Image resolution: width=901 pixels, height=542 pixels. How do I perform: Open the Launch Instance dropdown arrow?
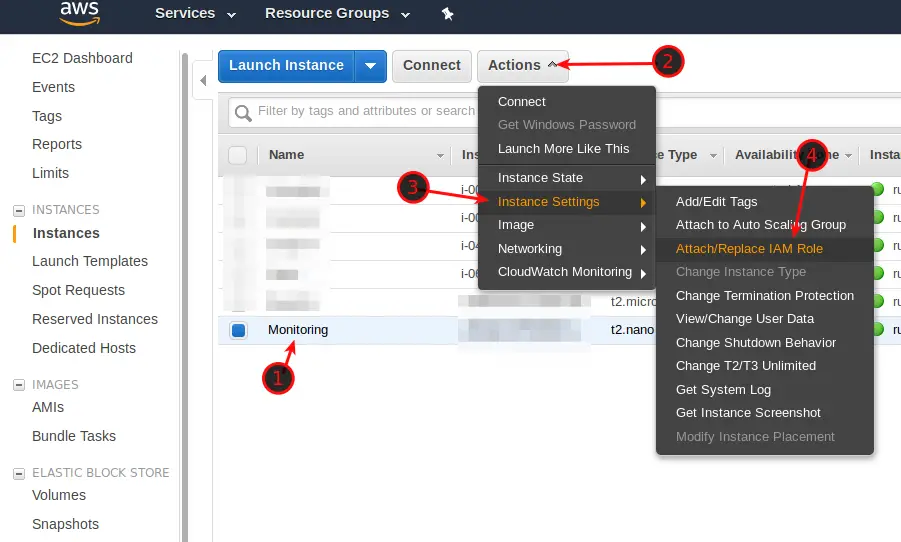pyautogui.click(x=371, y=66)
